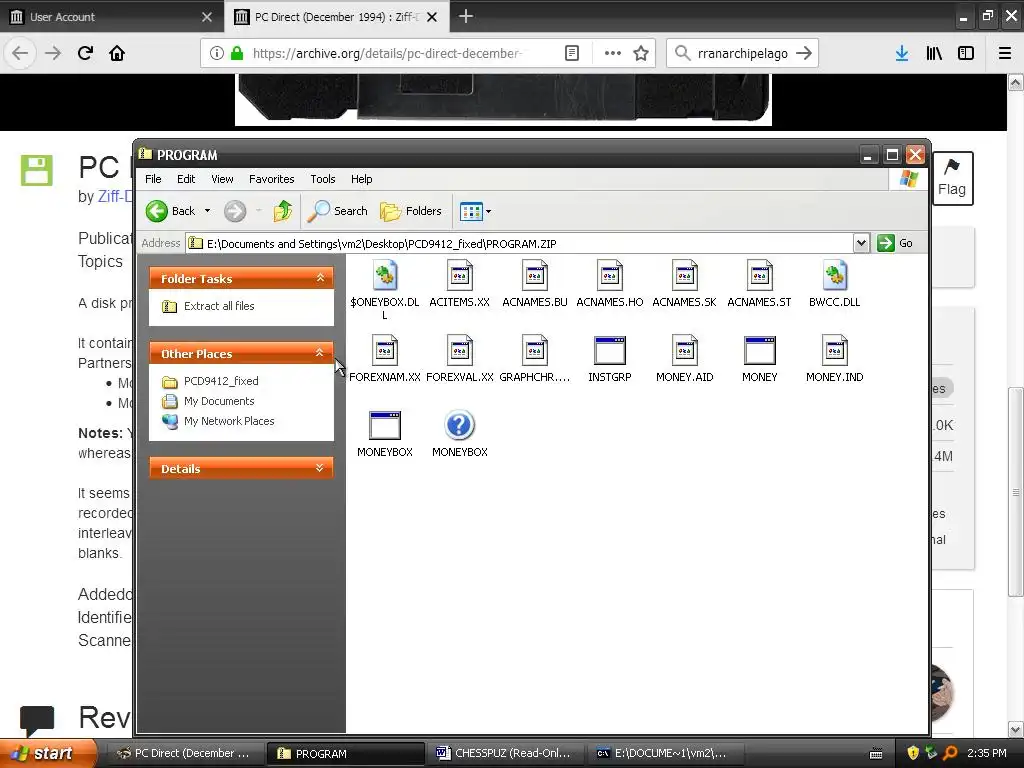This screenshot has height=768, width=1024.
Task: Go to browser home page
Action: 117,53
